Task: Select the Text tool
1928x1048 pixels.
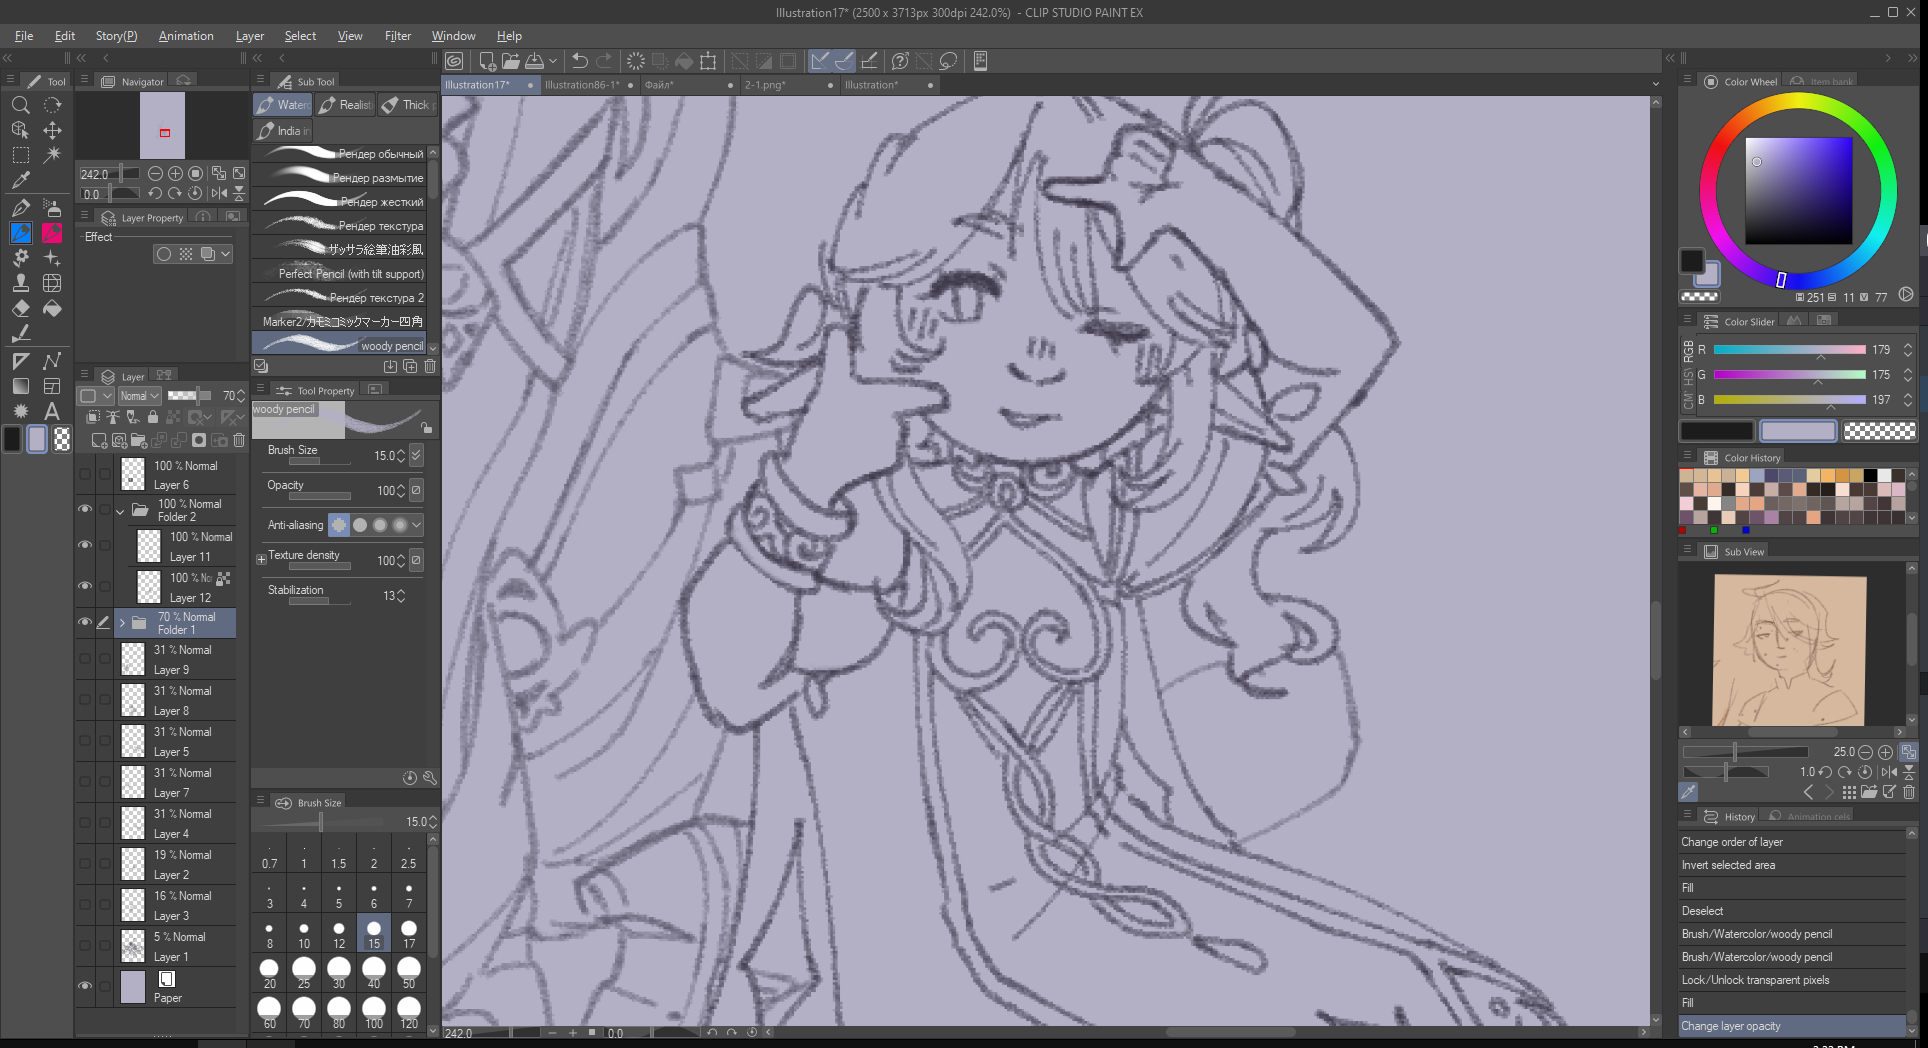Action: pyautogui.click(x=52, y=411)
